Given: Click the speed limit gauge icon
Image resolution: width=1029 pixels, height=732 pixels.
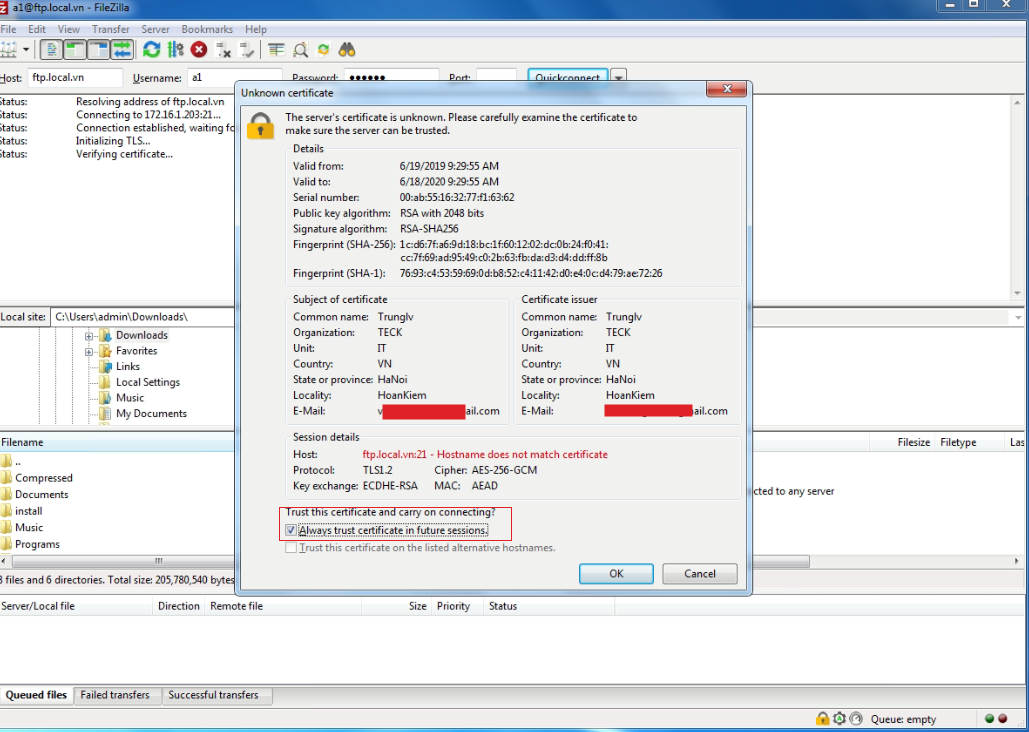Looking at the screenshot, I should (x=856, y=719).
